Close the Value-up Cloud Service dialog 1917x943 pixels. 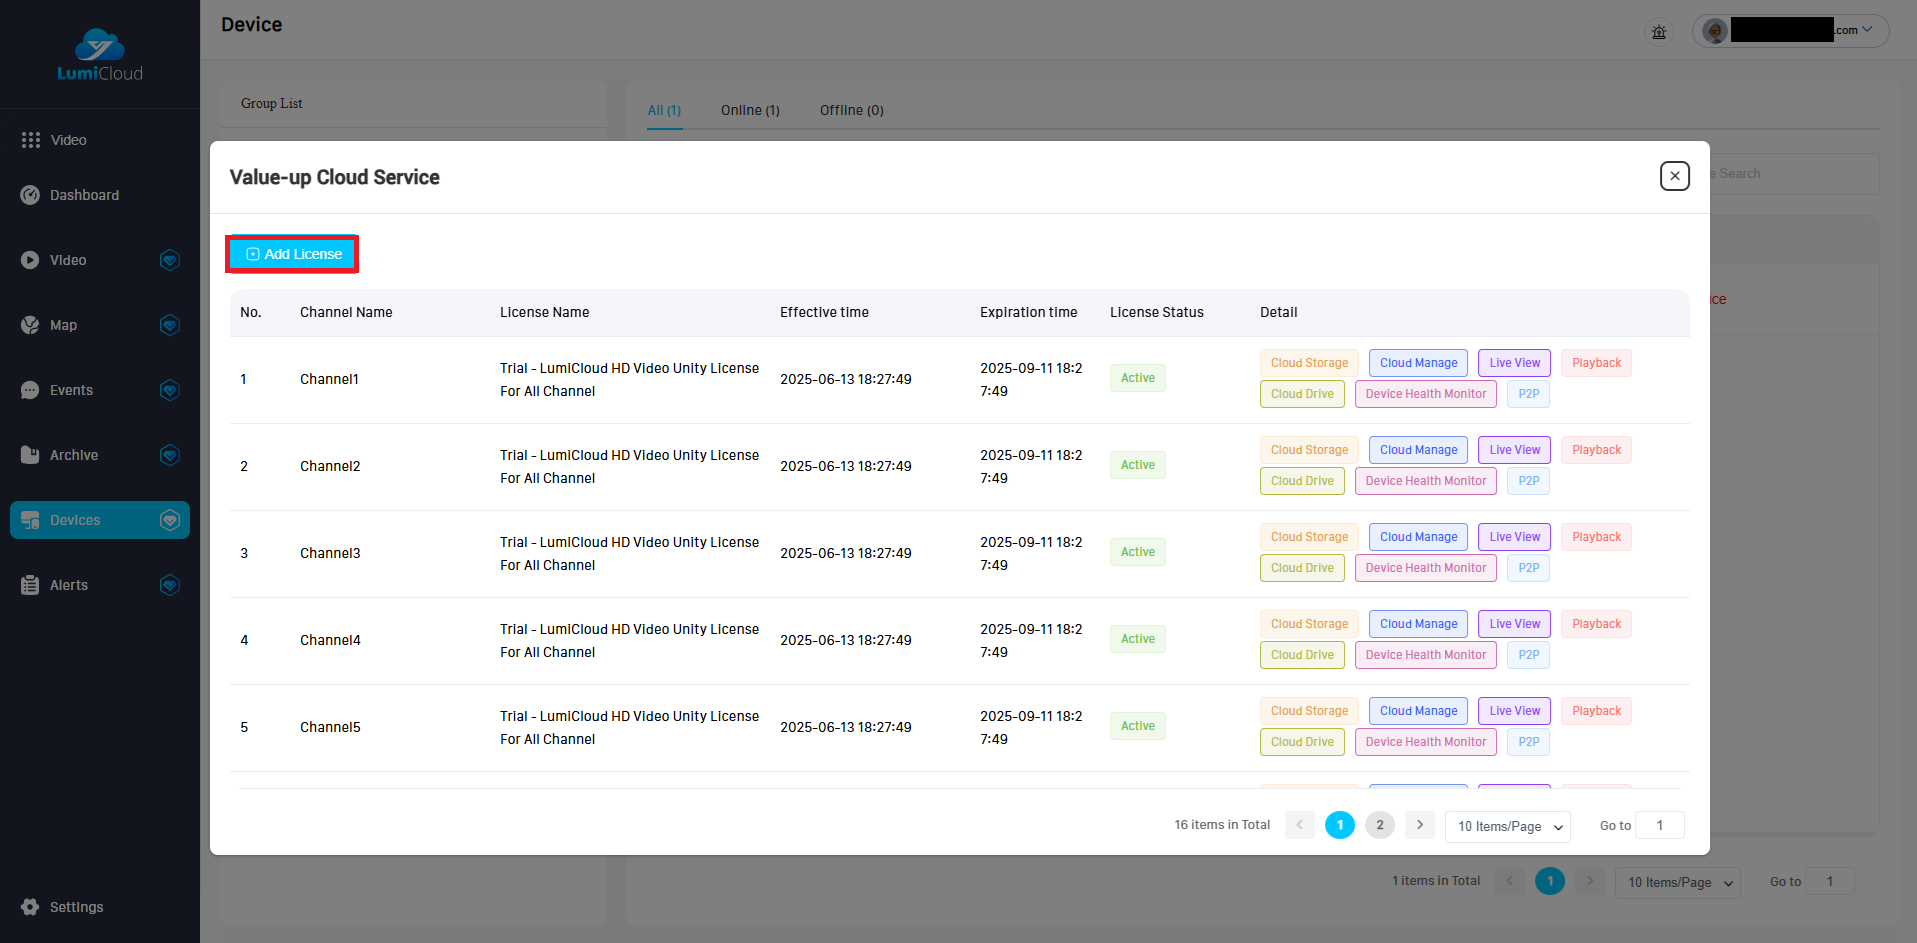pyautogui.click(x=1675, y=176)
